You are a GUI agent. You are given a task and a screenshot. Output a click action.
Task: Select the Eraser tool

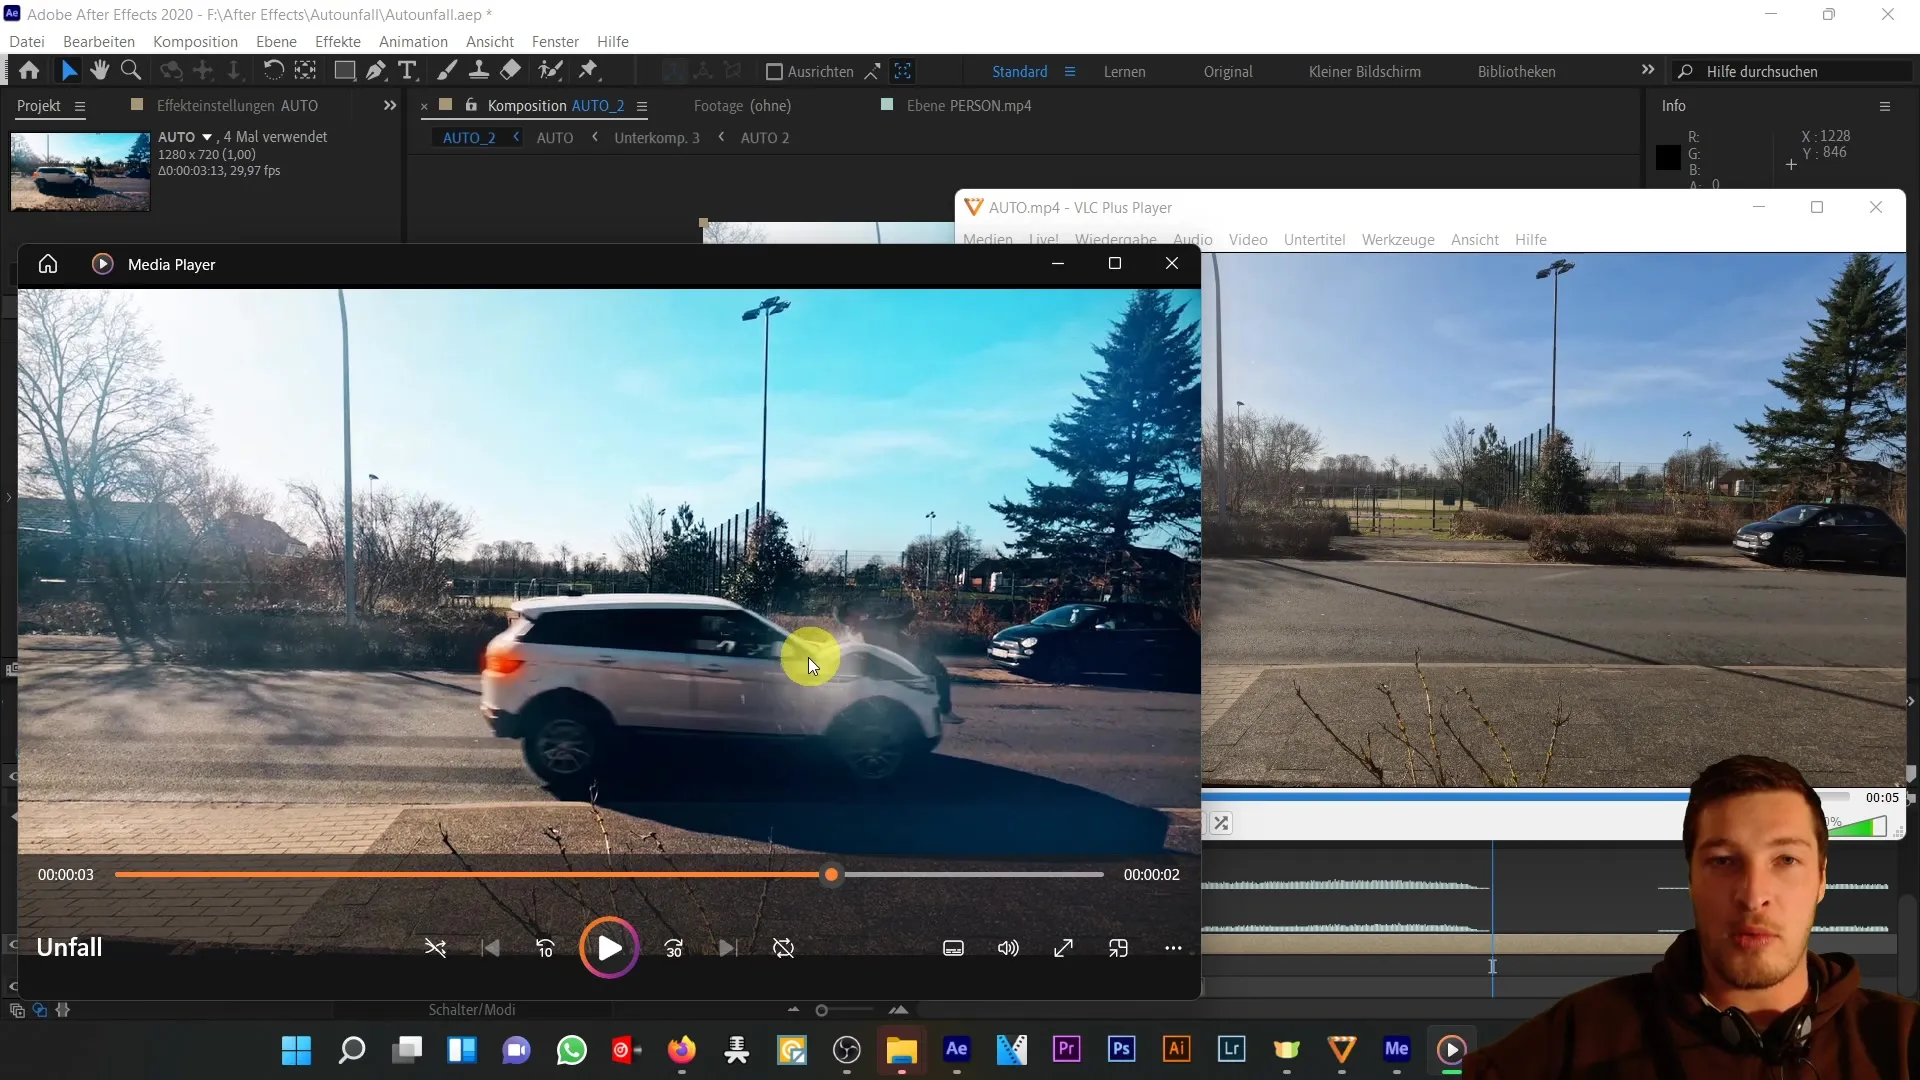coord(511,71)
